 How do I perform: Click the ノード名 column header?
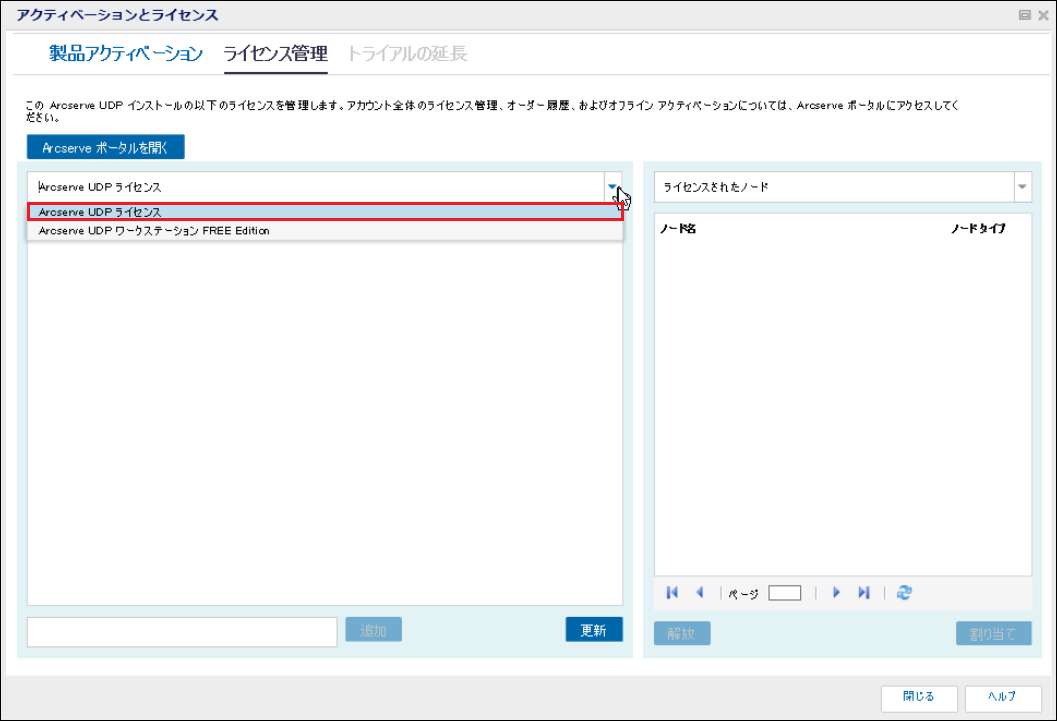click(x=678, y=228)
